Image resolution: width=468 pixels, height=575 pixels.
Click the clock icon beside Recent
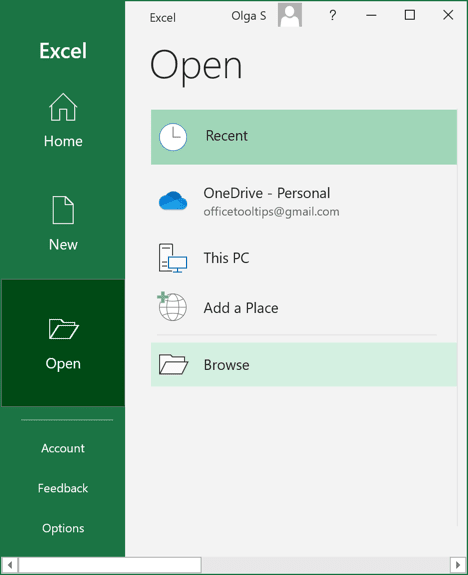[x=173, y=137]
